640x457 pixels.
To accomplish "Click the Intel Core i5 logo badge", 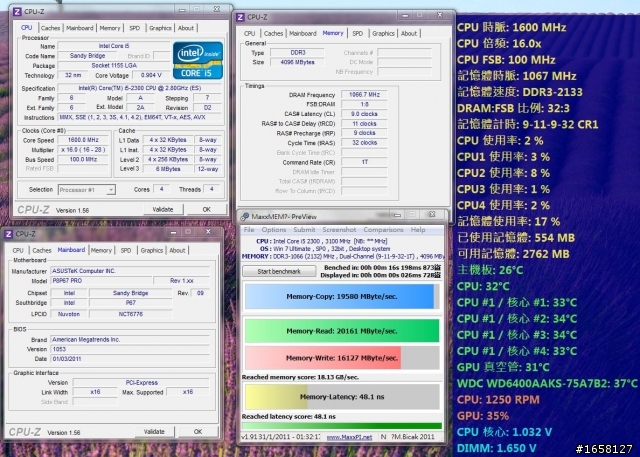I will [x=198, y=60].
